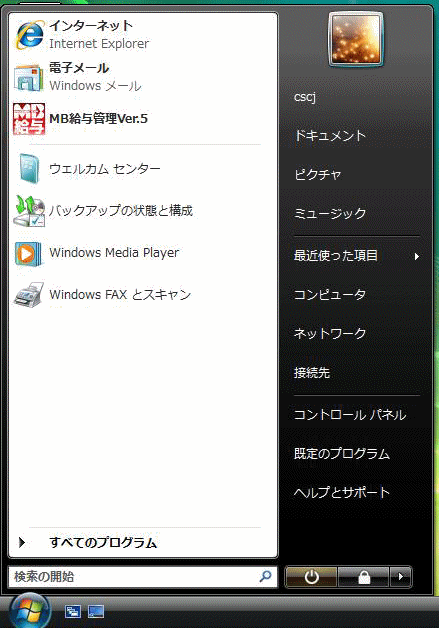Click the Windows Start orb
The image size is (439, 628).
(30, 611)
